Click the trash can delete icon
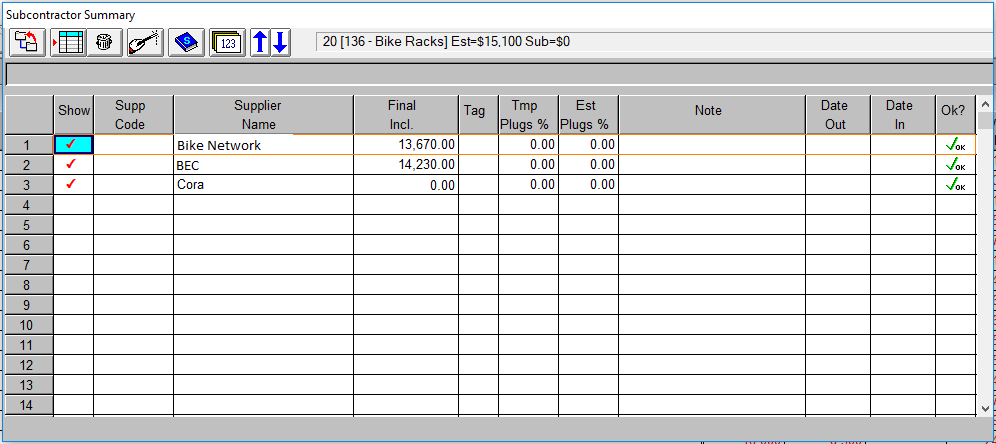Viewport: 996px width, 444px height. [x=105, y=42]
